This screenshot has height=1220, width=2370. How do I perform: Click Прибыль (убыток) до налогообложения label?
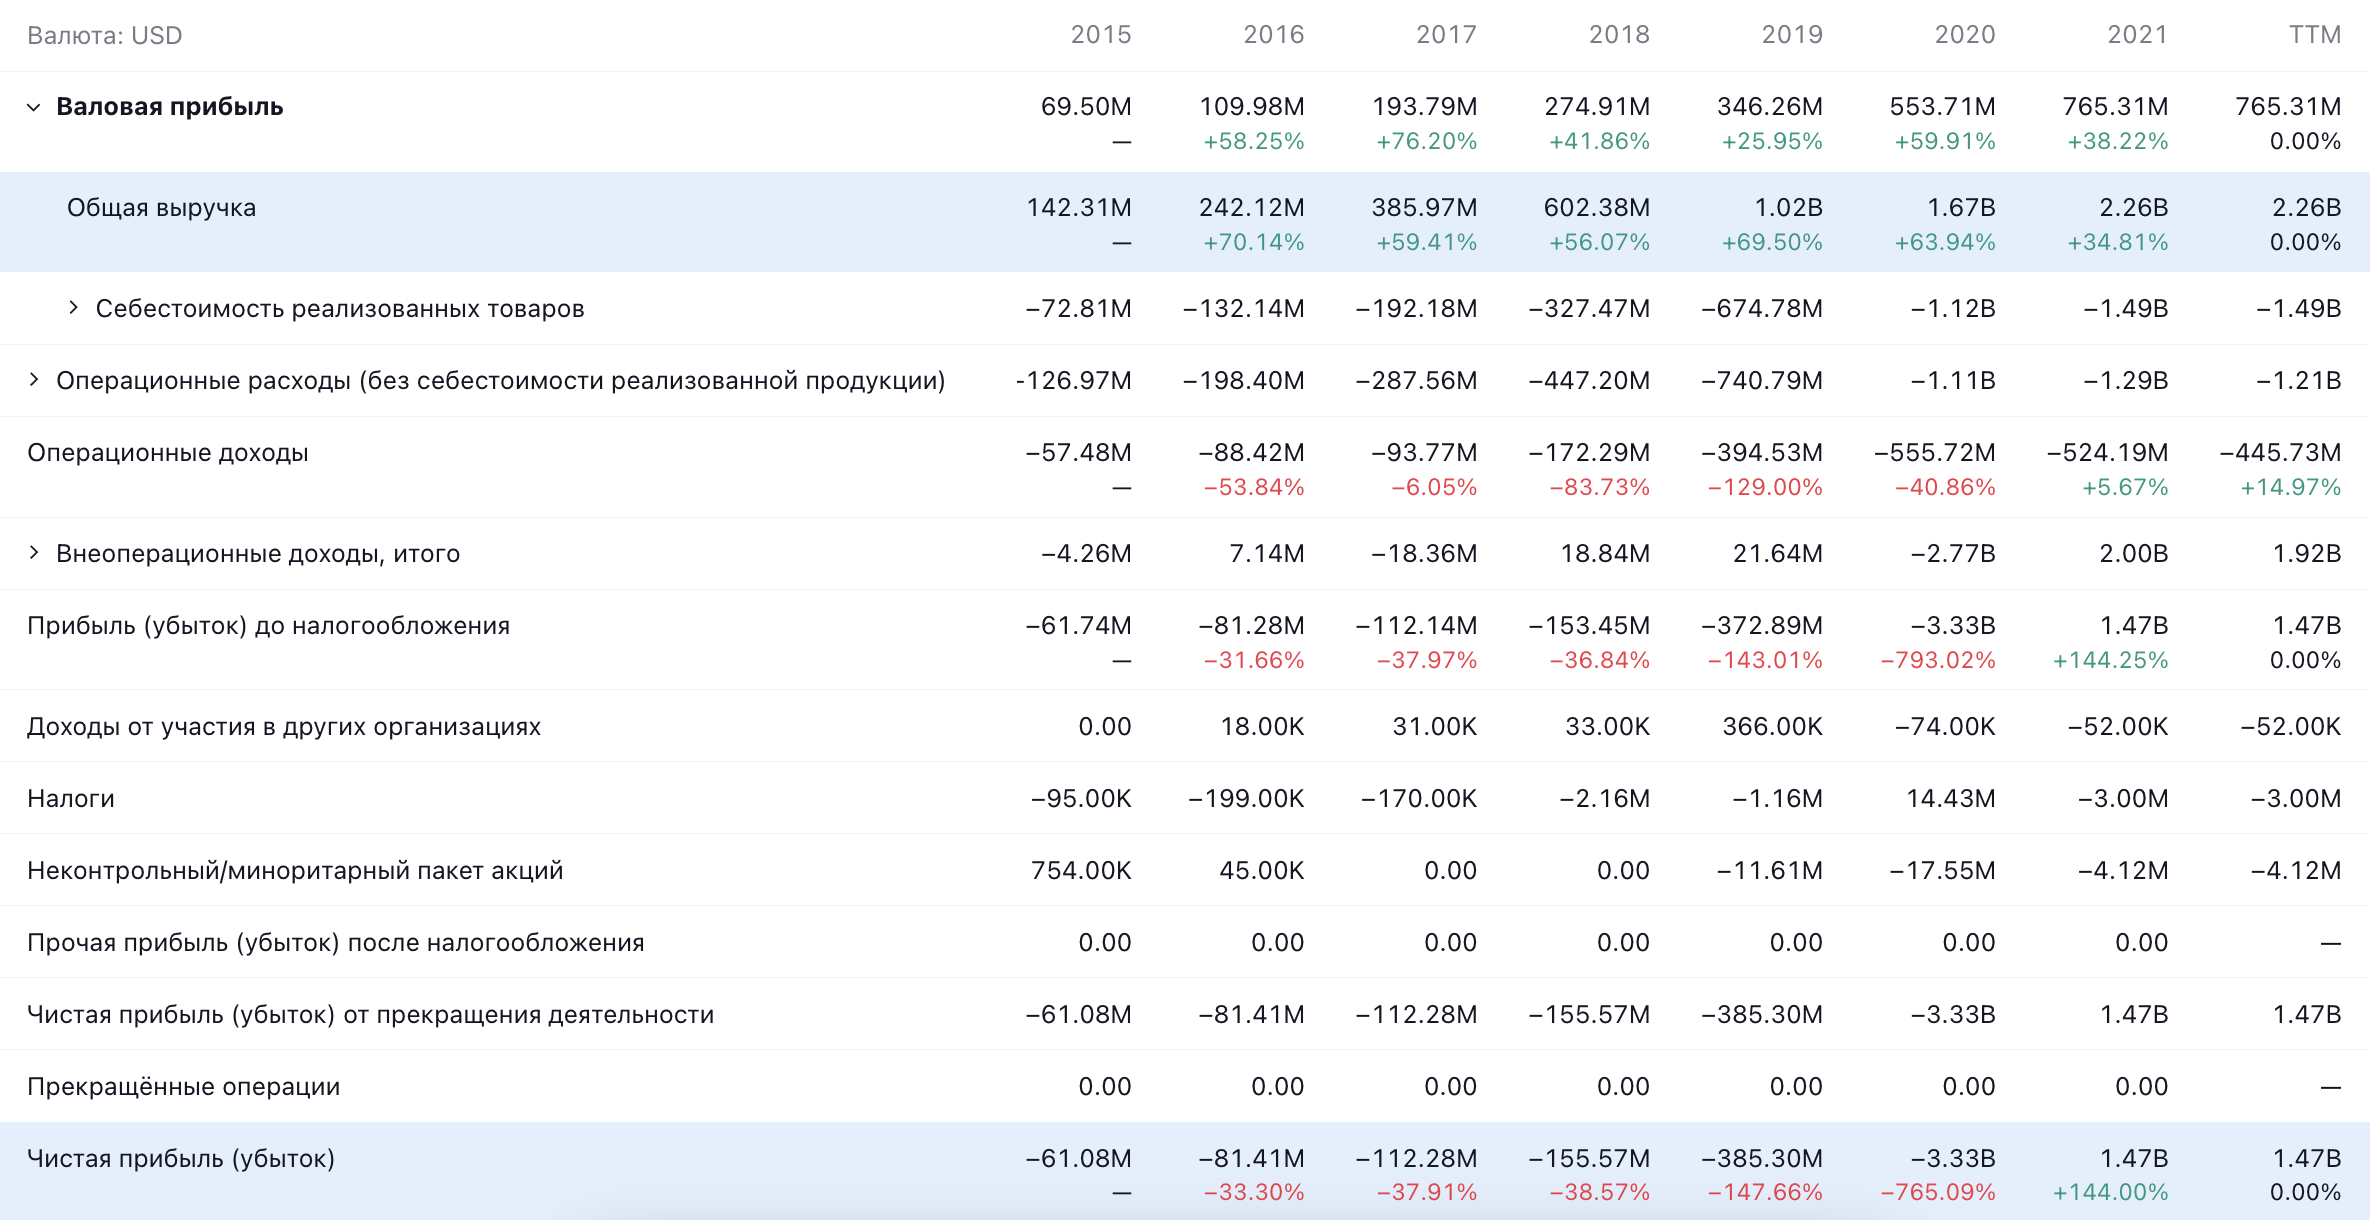click(x=269, y=626)
